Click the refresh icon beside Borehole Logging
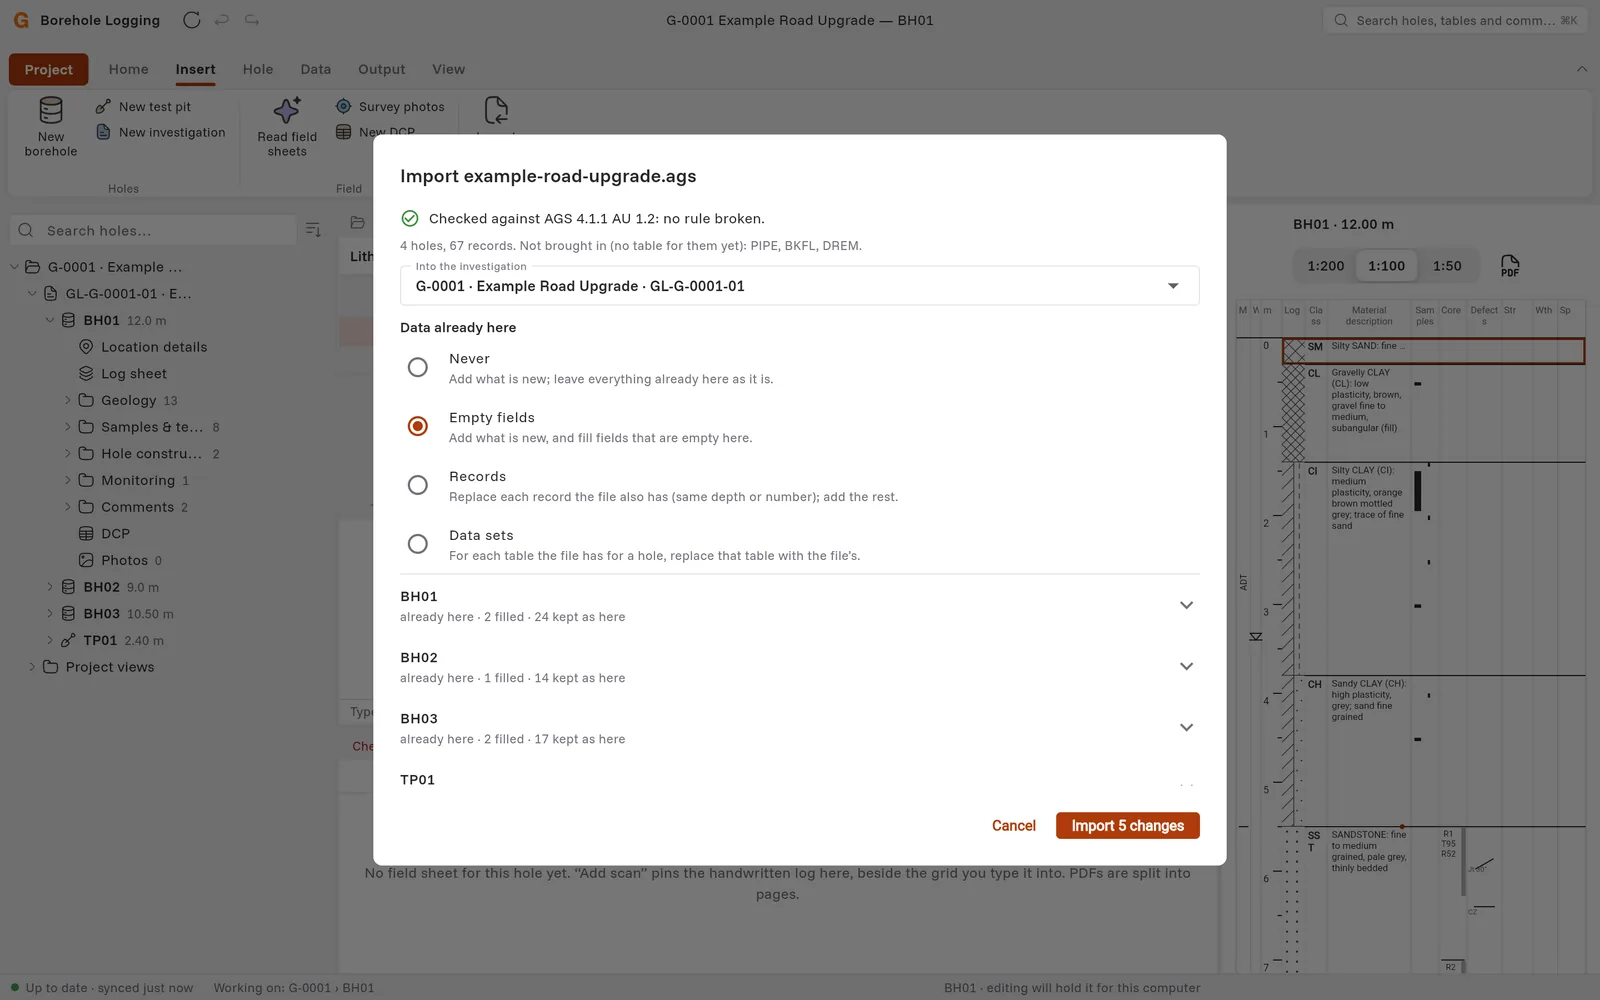The height and width of the screenshot is (1000, 1600). [192, 20]
